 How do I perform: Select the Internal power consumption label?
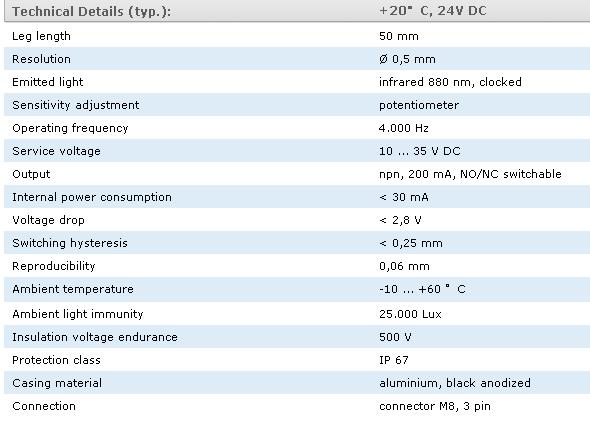click(x=92, y=197)
